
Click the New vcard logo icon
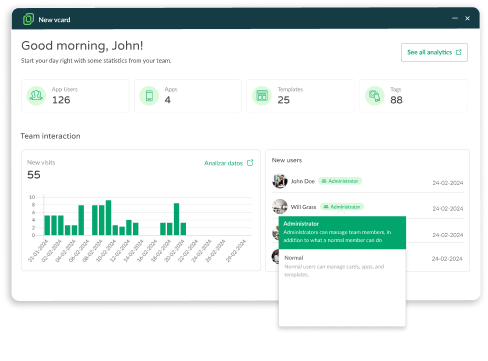tap(28, 19)
